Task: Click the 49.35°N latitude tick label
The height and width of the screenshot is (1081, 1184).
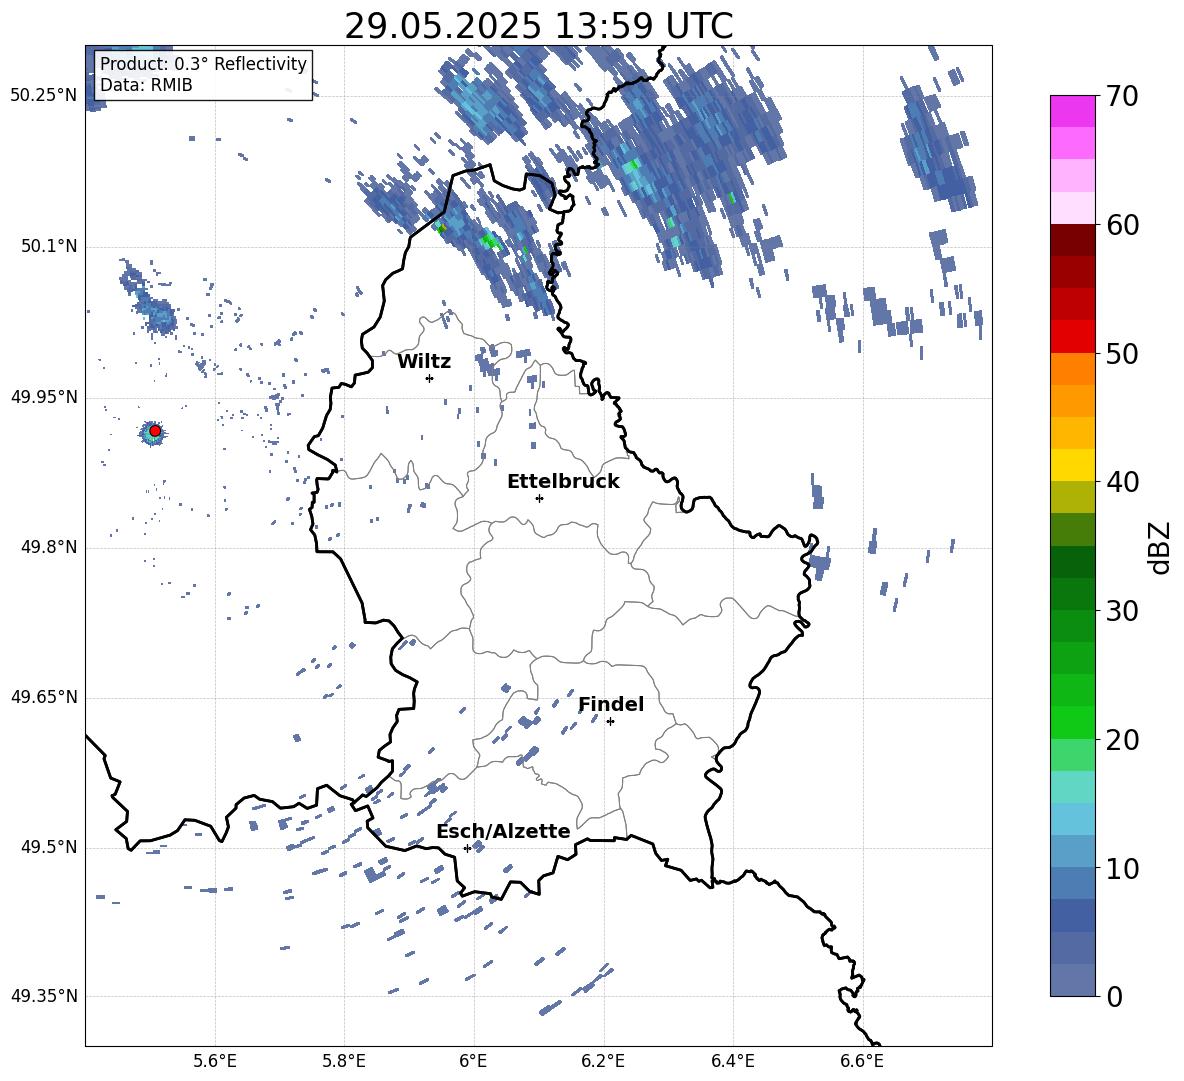Action: click(x=44, y=996)
